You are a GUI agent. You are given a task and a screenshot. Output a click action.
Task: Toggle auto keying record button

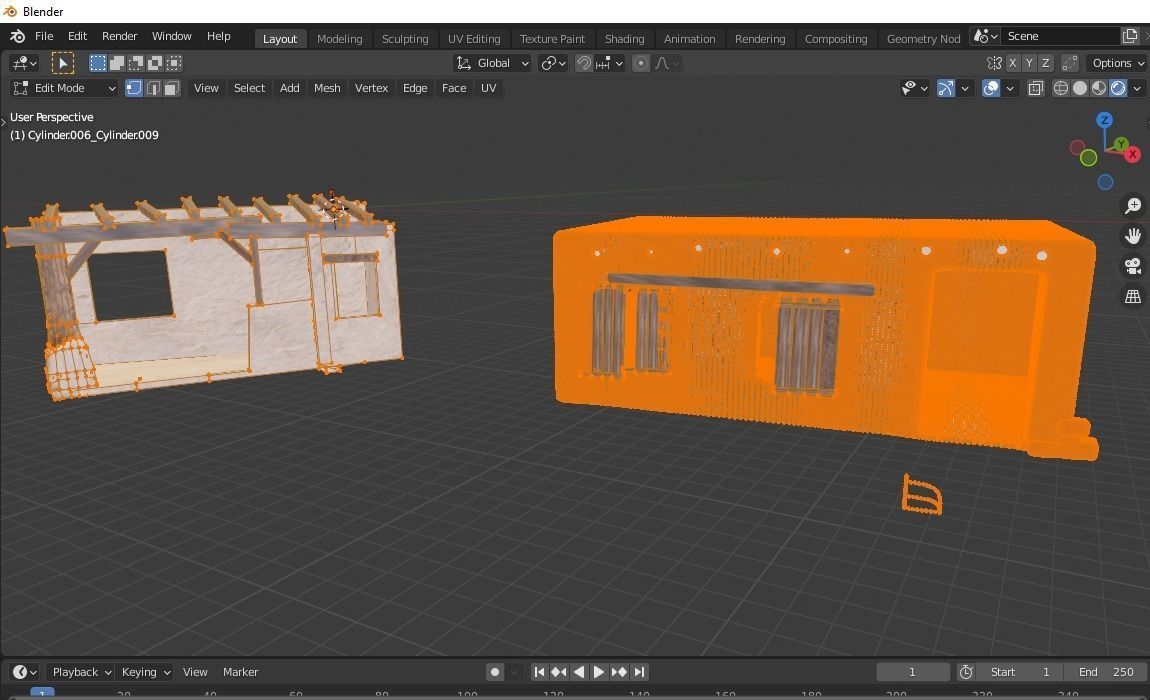tap(495, 672)
